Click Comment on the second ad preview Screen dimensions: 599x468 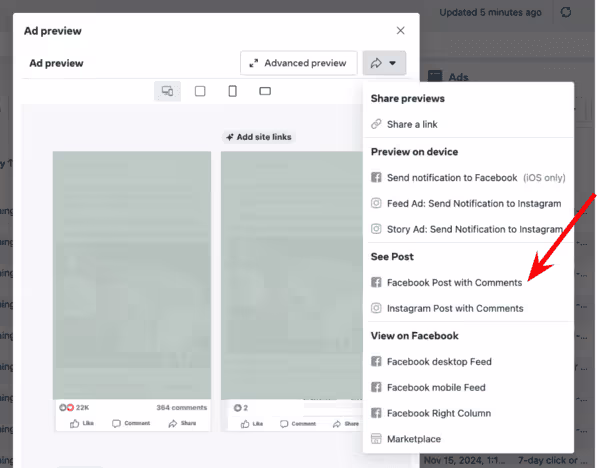[x=298, y=424]
